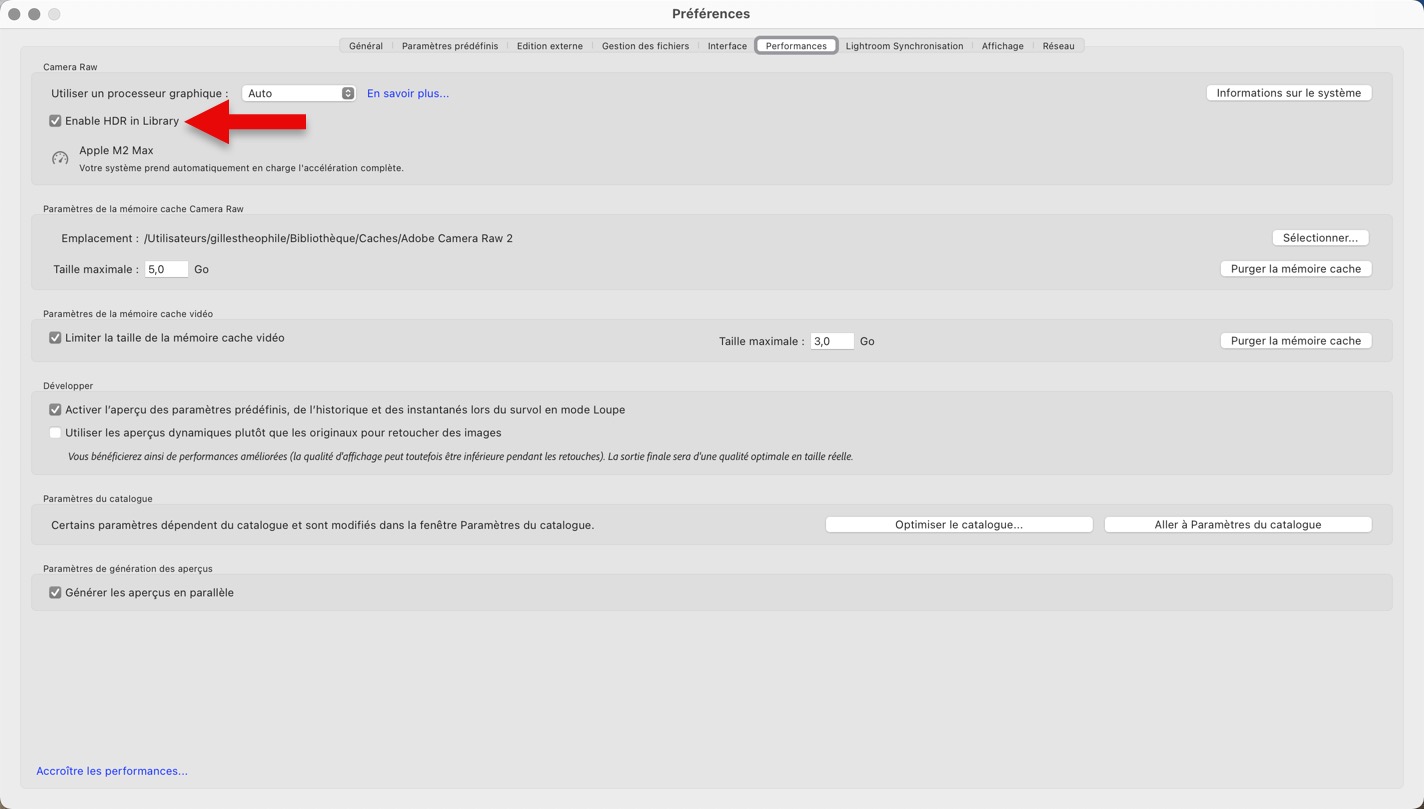Click Aller à Paramètres du catalogue

click(1238, 525)
